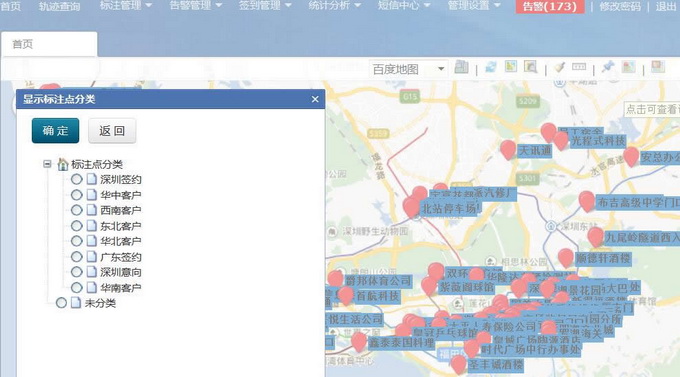Select the ruler distance measuring icon
Screen dimensions: 680x377
[x=579, y=67]
